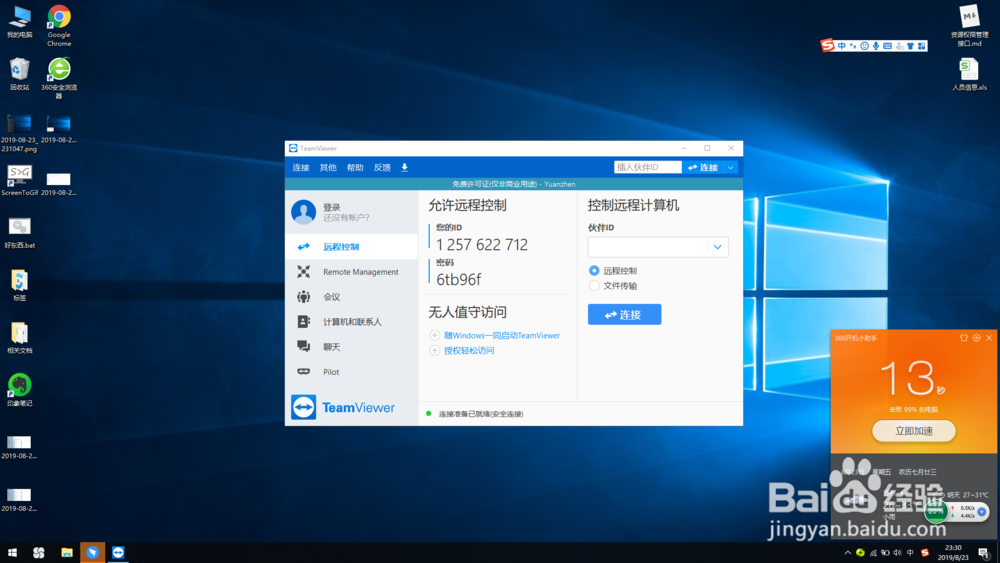Expand the 伙伴ID dropdown chevron
This screenshot has width=1000, height=563.
(x=717, y=247)
